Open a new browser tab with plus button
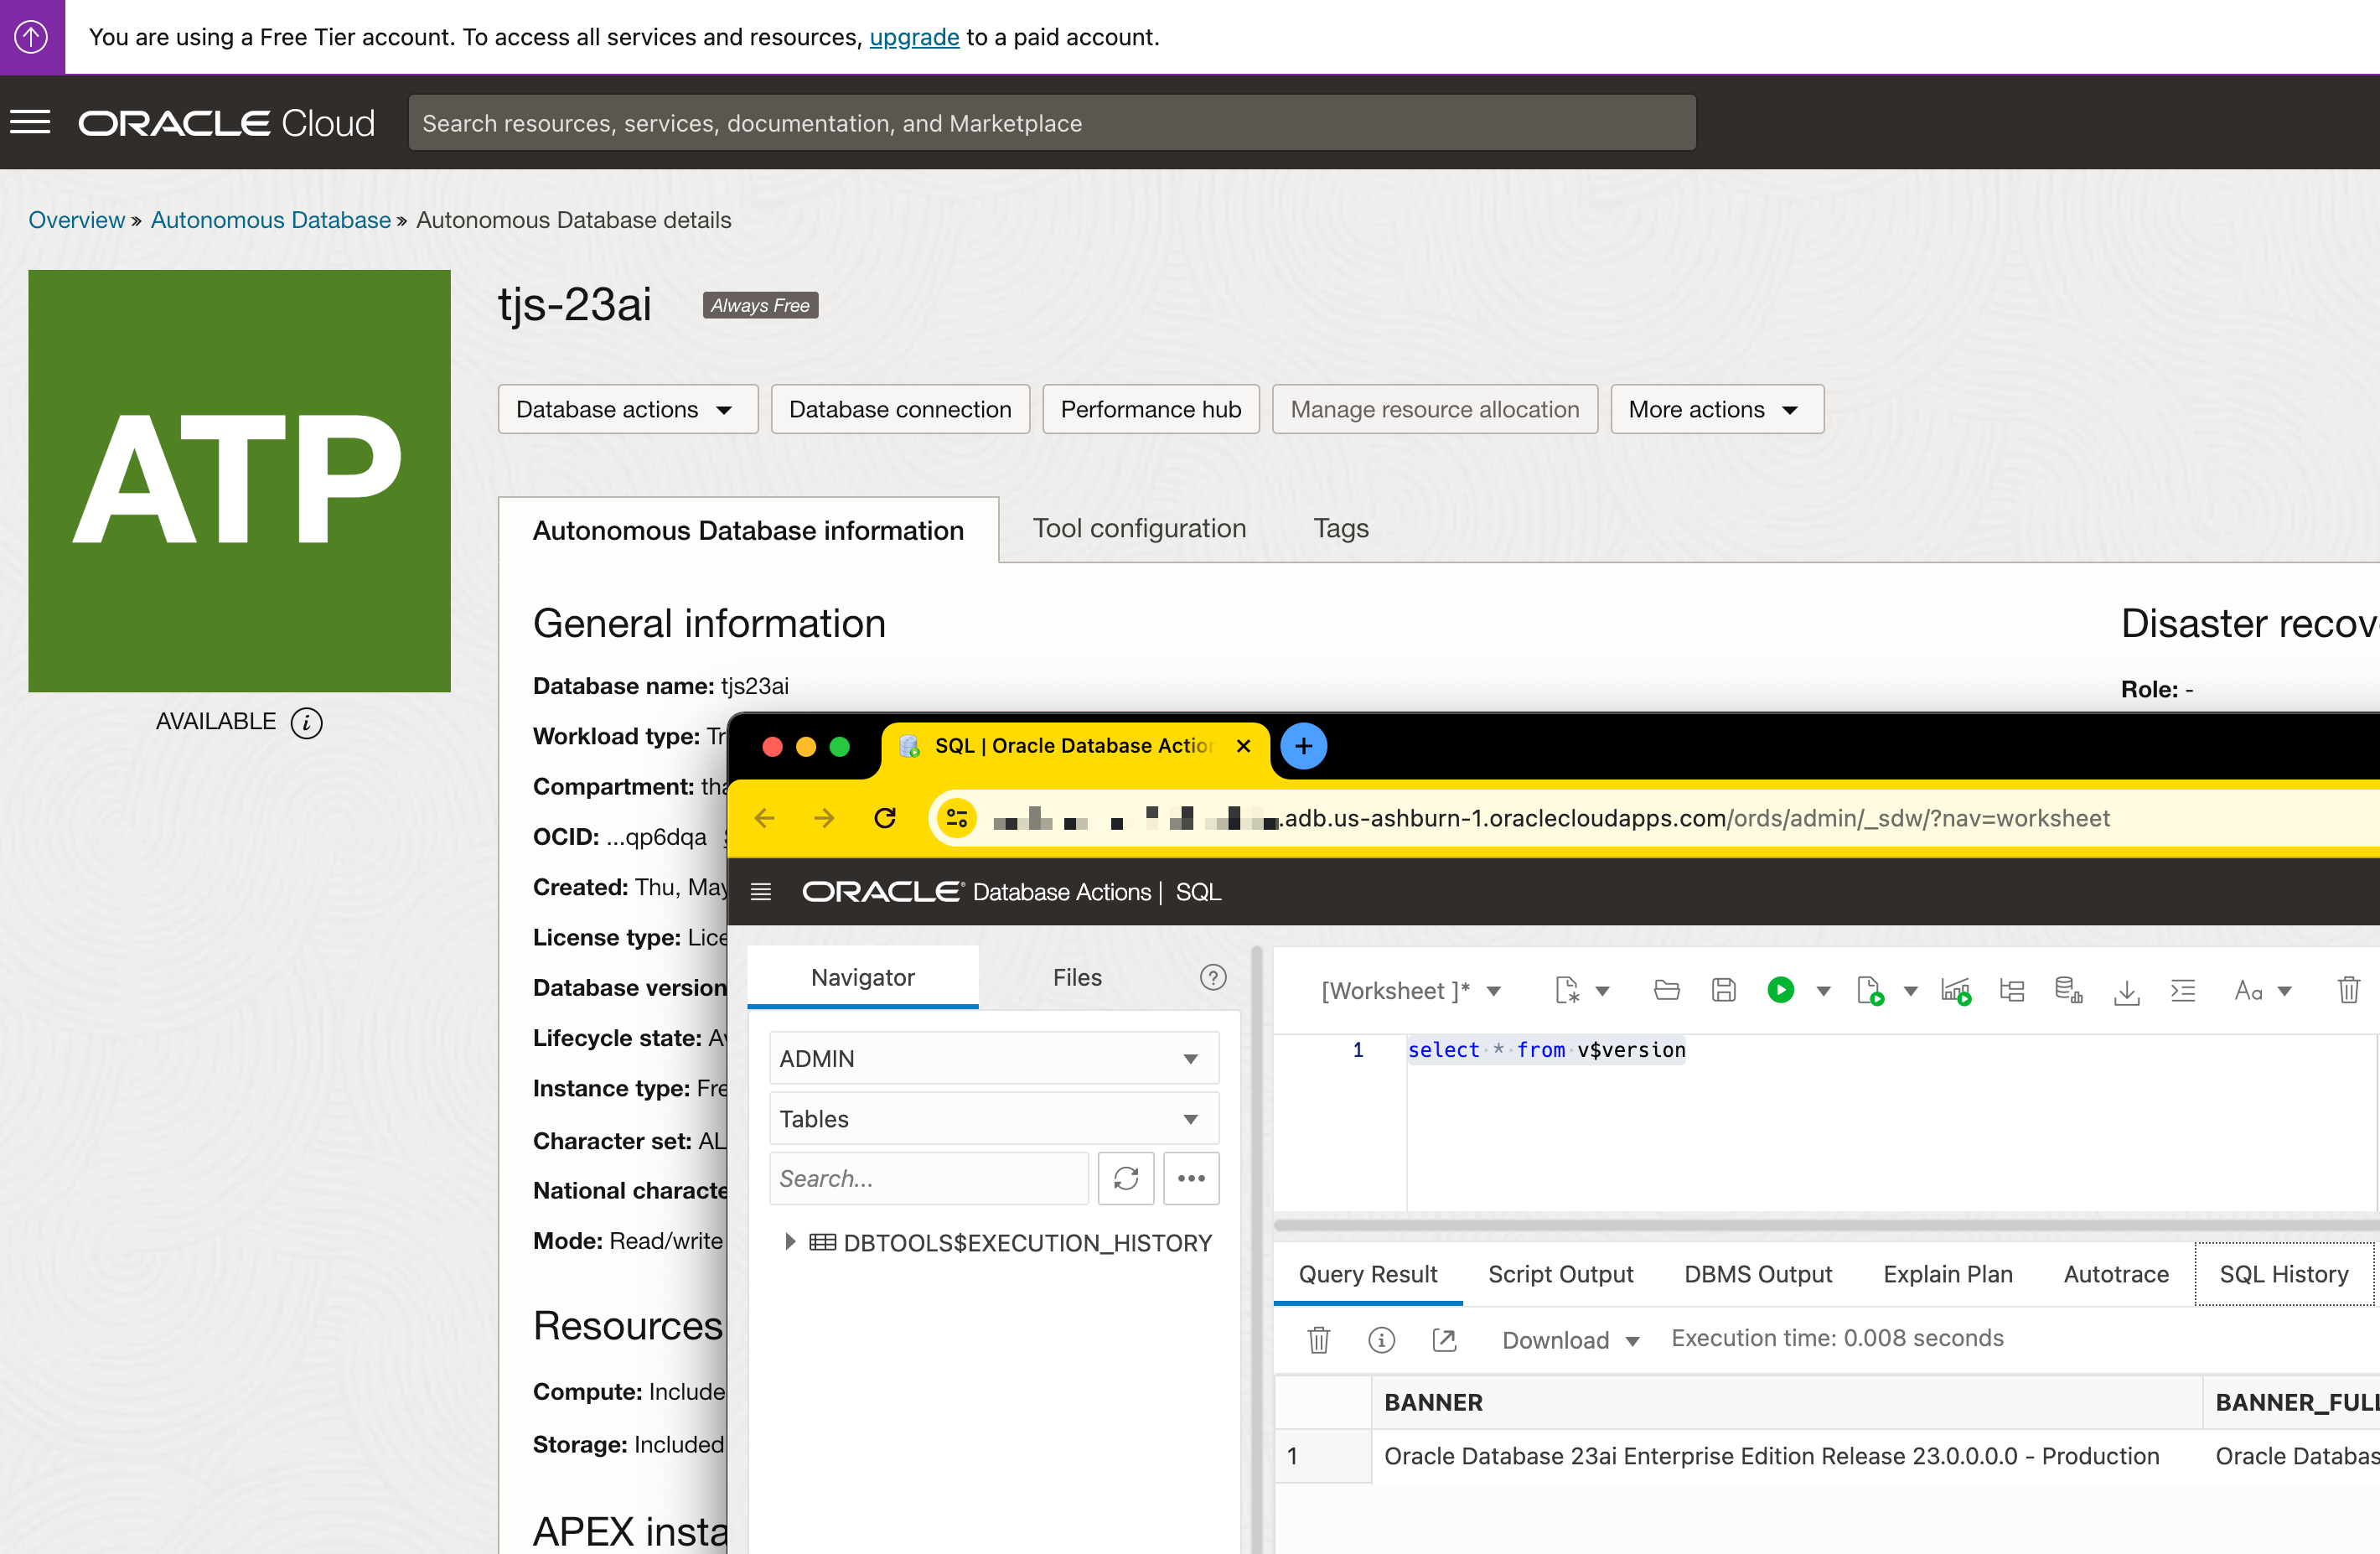Image resolution: width=2380 pixels, height=1554 pixels. coord(1303,746)
